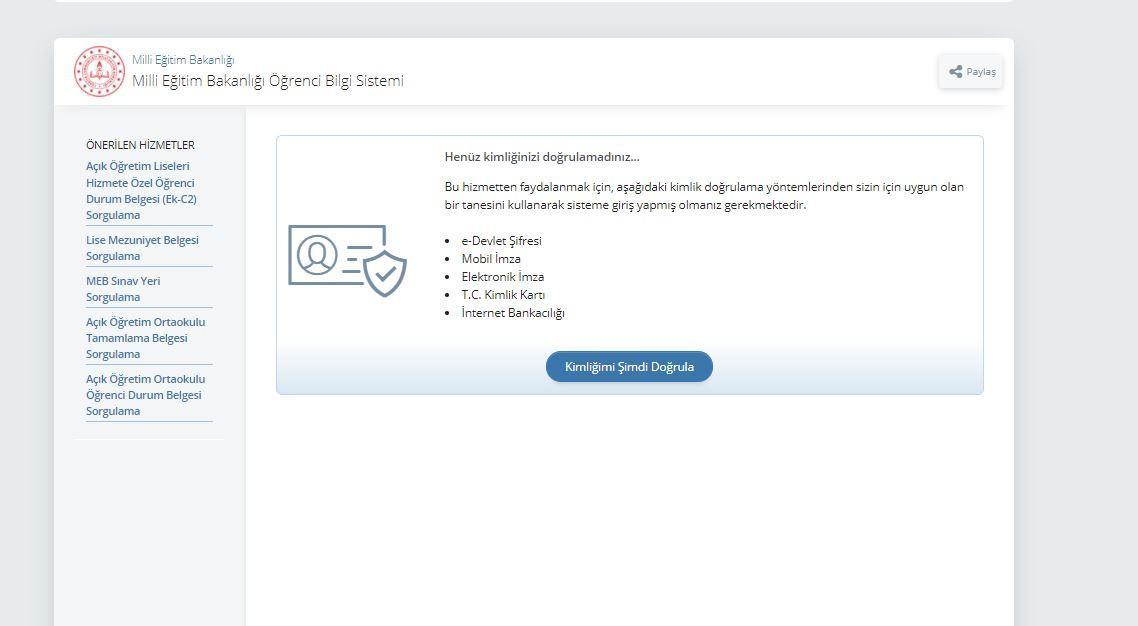Viewport: 1138px width, 626px height.
Task: Click the ÖNERİLEN HİZMETLER sidebar heading
Action: click(x=140, y=145)
